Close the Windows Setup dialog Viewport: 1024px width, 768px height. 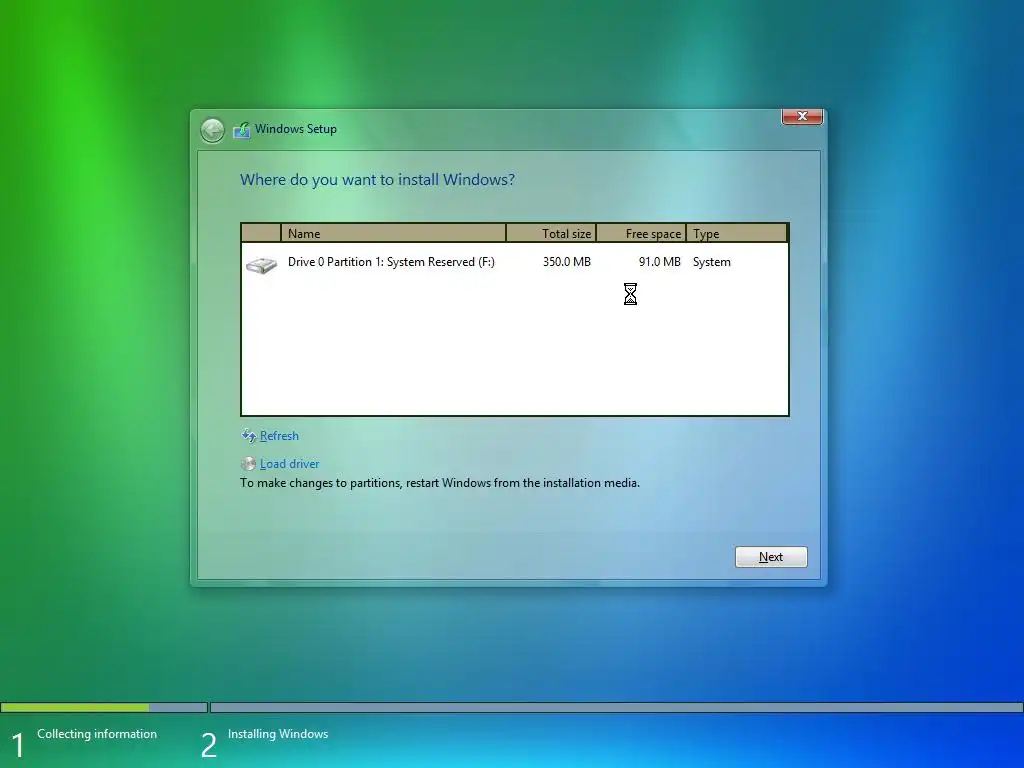(802, 116)
